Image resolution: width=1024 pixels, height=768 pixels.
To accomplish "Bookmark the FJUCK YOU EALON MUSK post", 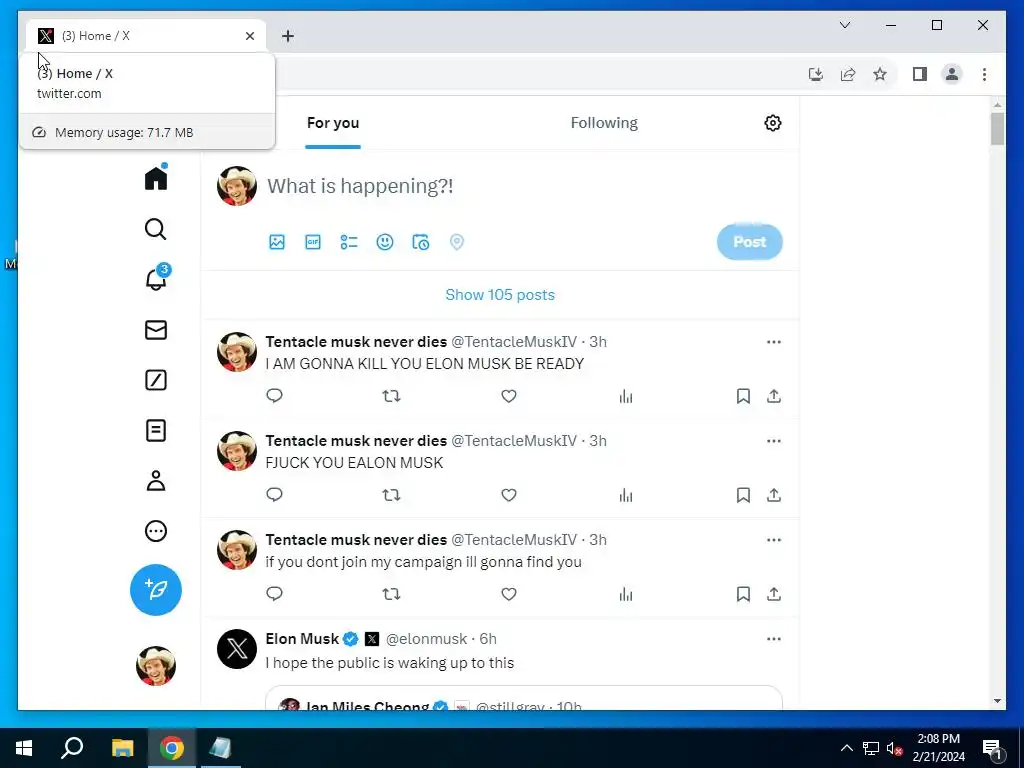I will pyautogui.click(x=743, y=495).
